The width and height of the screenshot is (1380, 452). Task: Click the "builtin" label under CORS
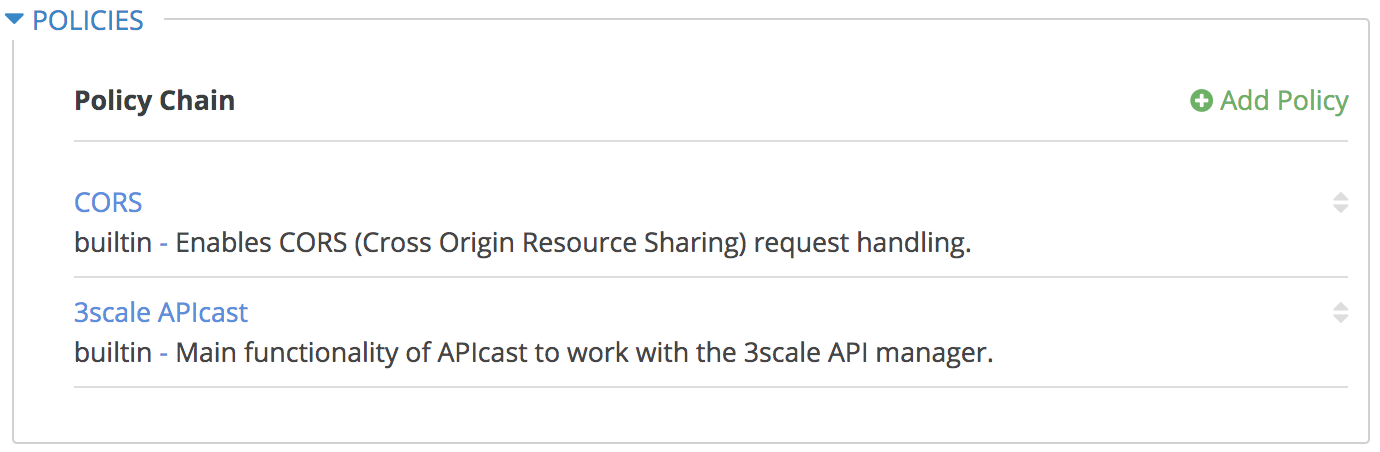pos(113,244)
